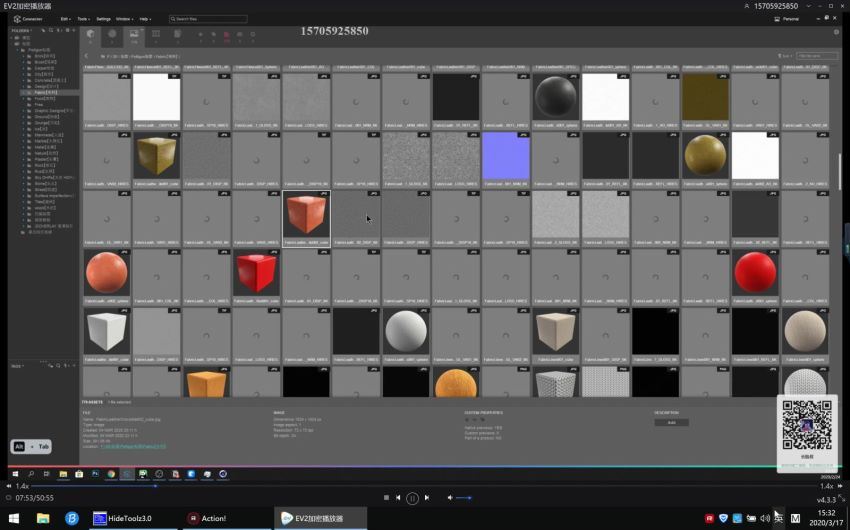Screen dimensions: 850x530
Task: Click the Search files input box
Action: (208, 19)
